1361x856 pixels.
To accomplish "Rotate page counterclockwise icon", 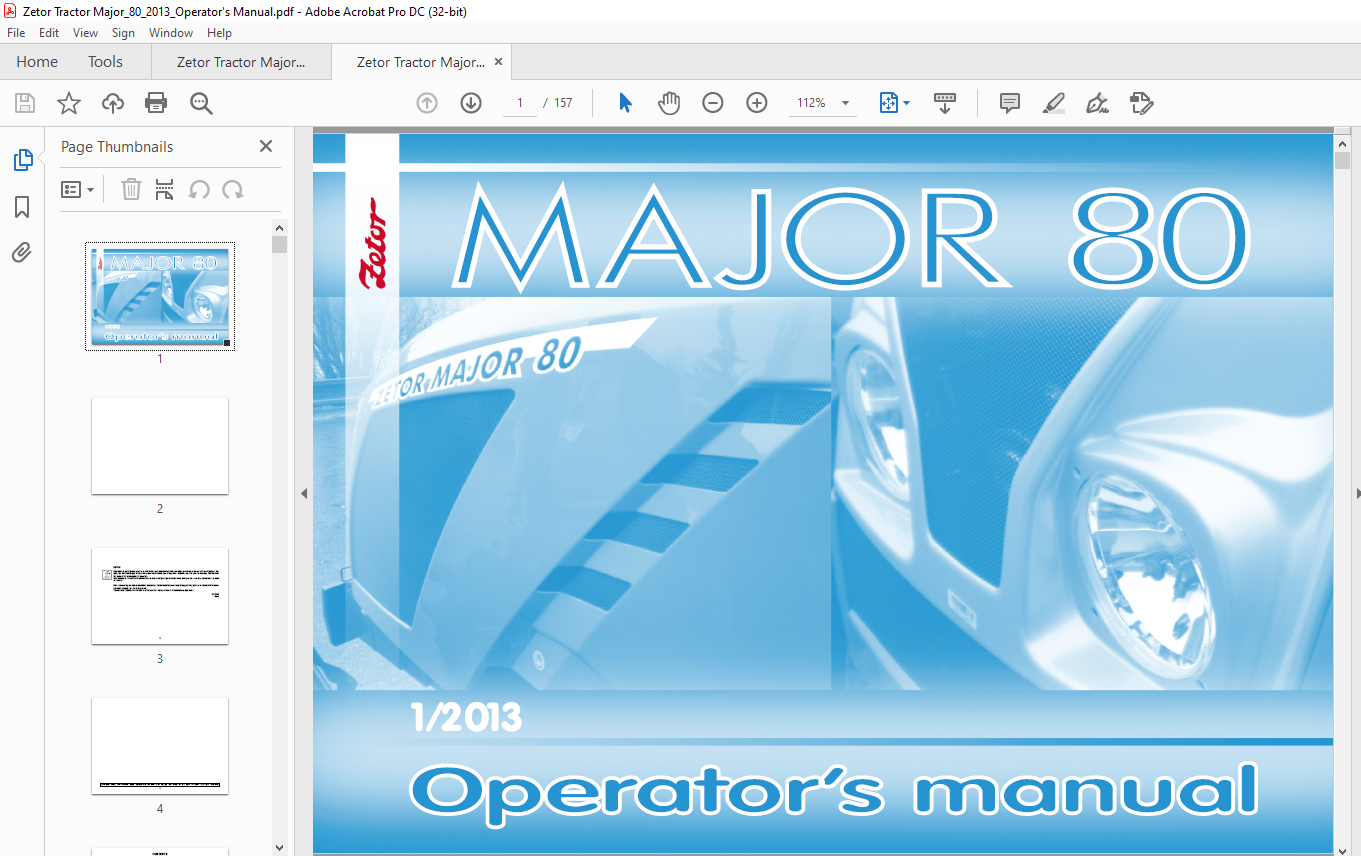I will click(199, 189).
